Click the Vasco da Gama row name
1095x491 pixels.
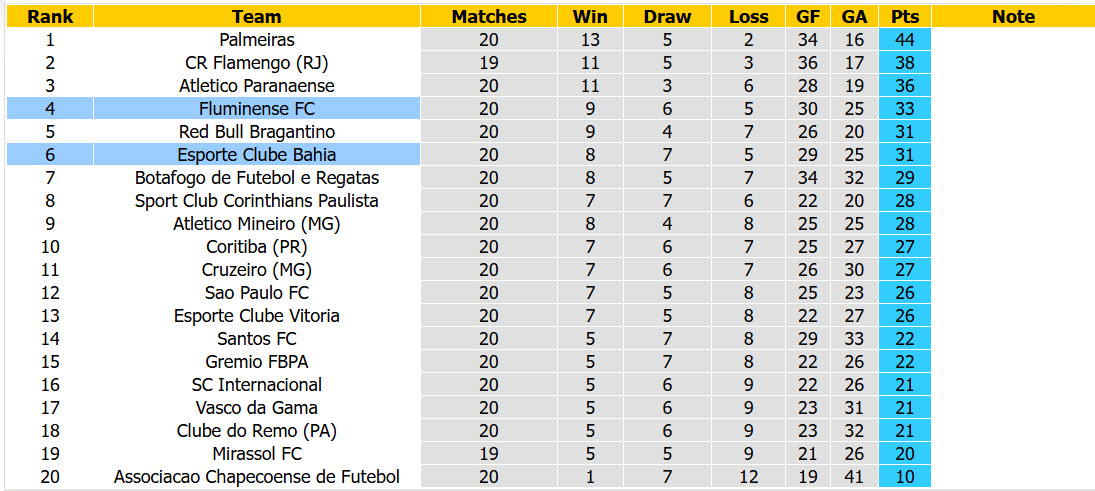257,408
